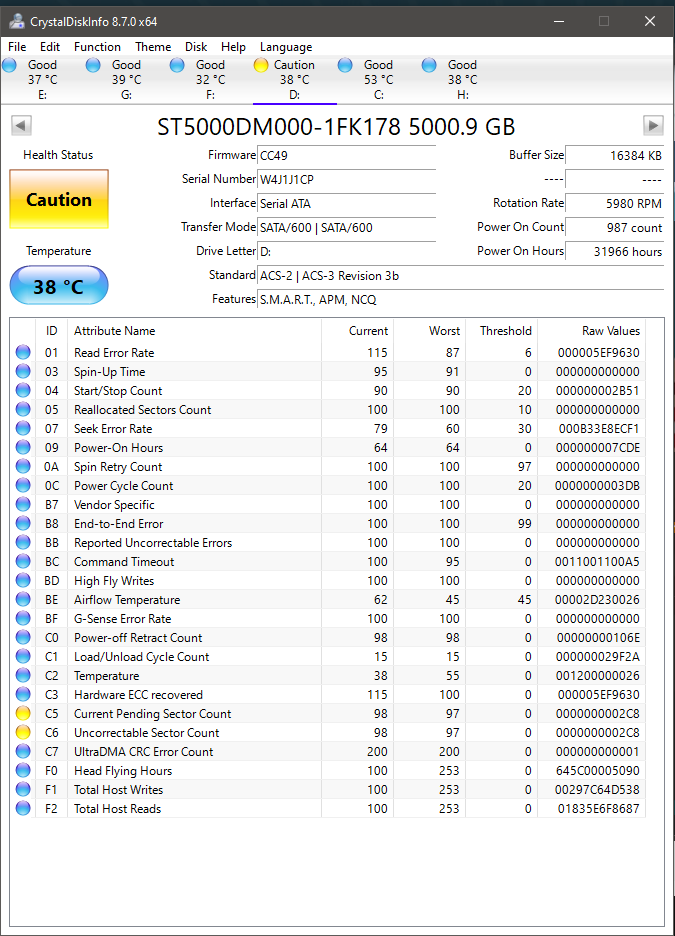
Task: Select drive C: Good 53 °C
Action: point(378,79)
